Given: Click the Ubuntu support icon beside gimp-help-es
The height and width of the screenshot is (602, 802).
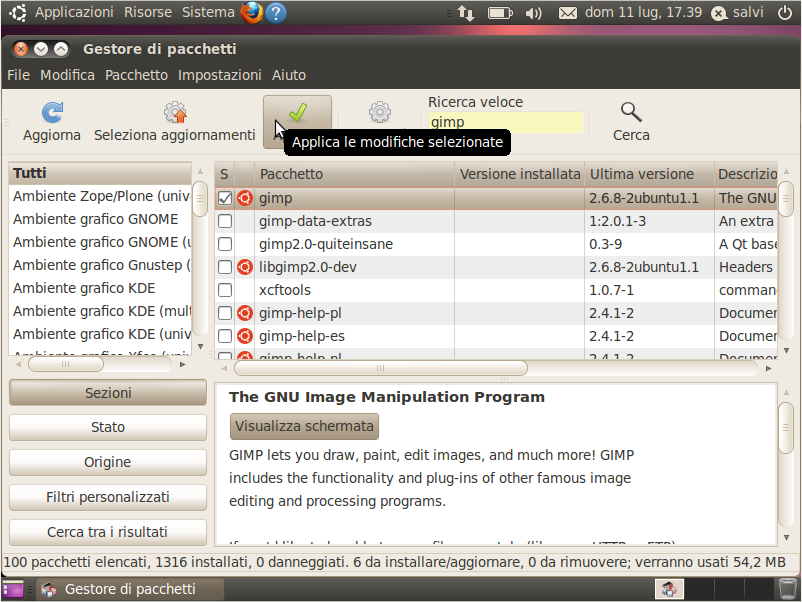Looking at the screenshot, I should click(245, 336).
